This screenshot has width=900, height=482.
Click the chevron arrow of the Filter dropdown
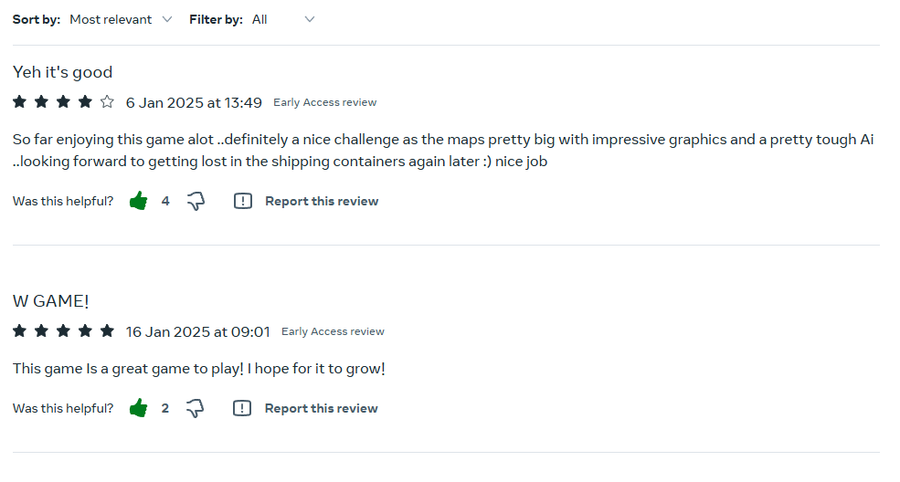[309, 19]
